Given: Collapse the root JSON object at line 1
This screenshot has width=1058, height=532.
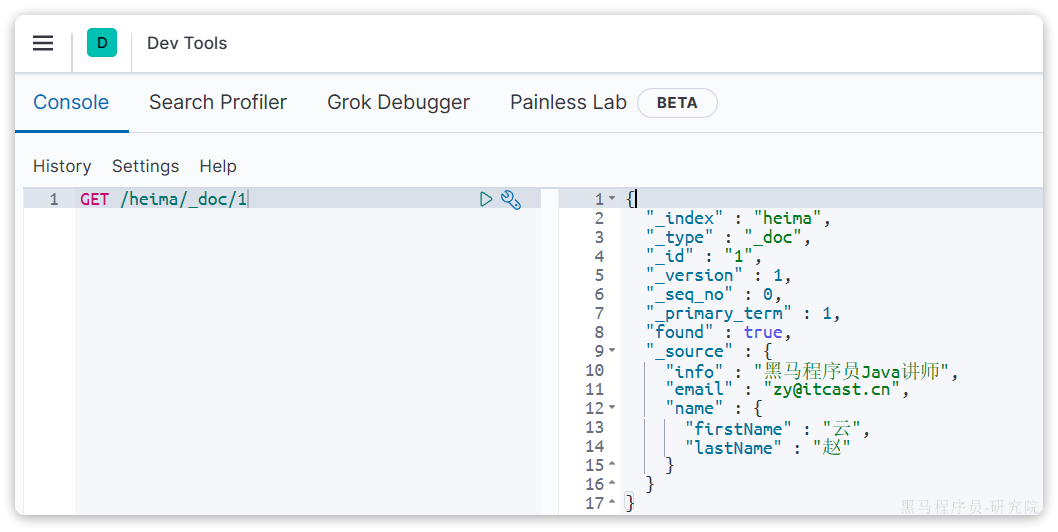Looking at the screenshot, I should click(x=612, y=199).
